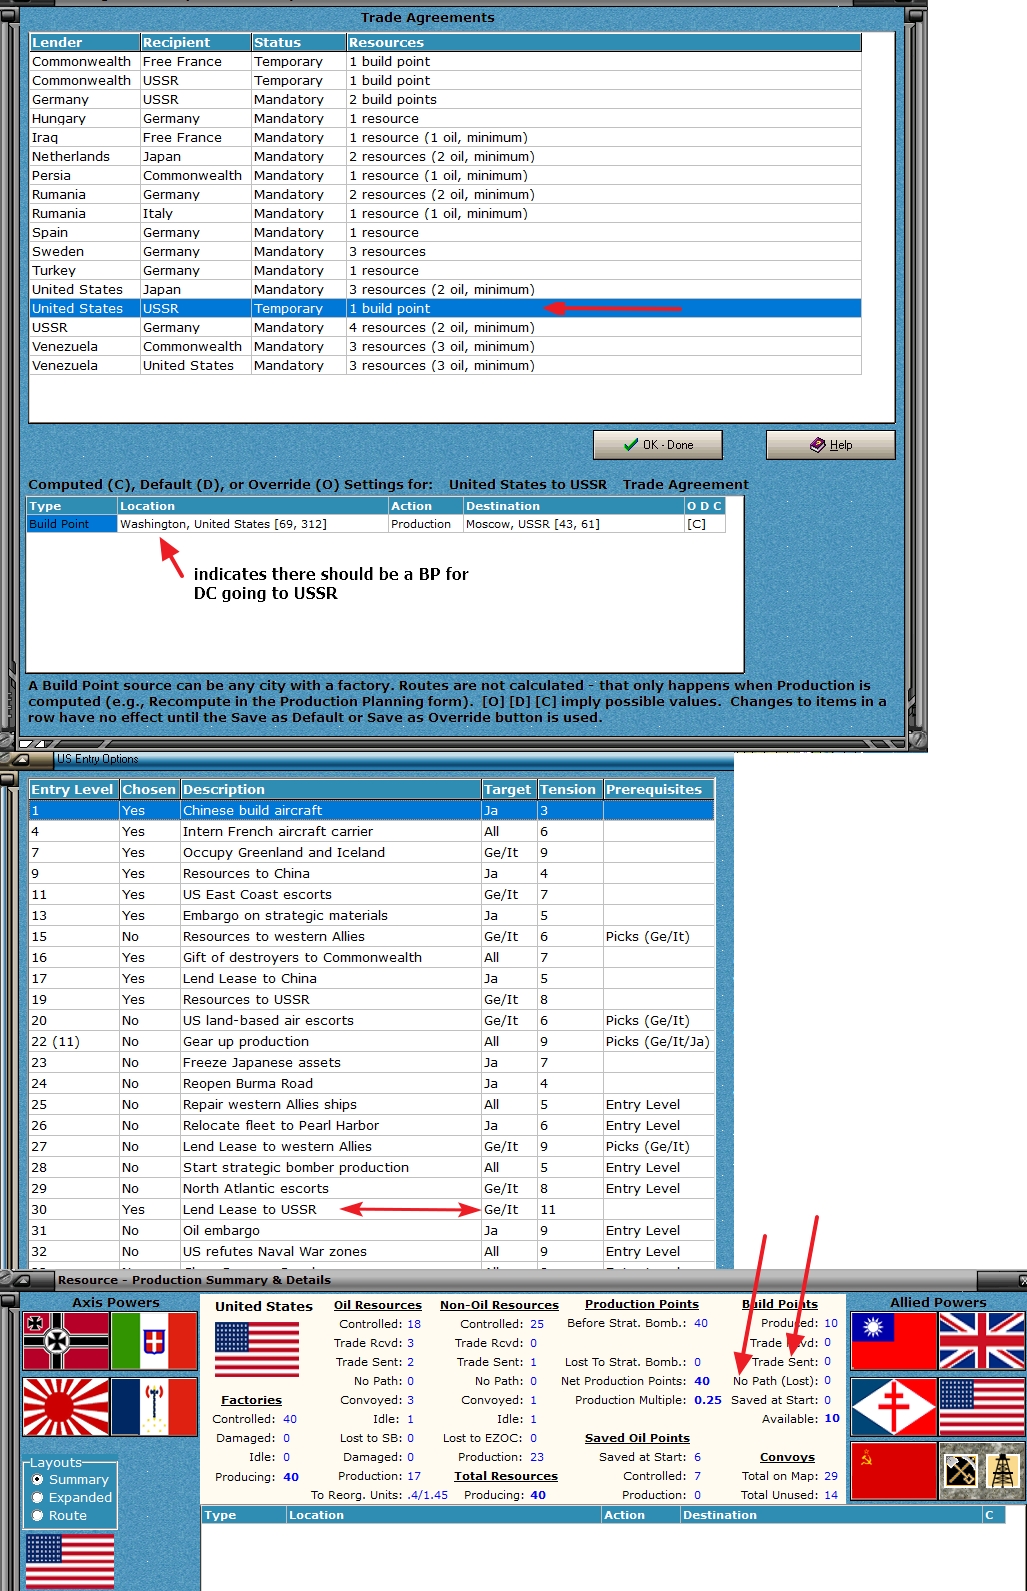Click the US flag below the Layouts box
Image resolution: width=1027 pixels, height=1591 pixels.
(x=70, y=1561)
